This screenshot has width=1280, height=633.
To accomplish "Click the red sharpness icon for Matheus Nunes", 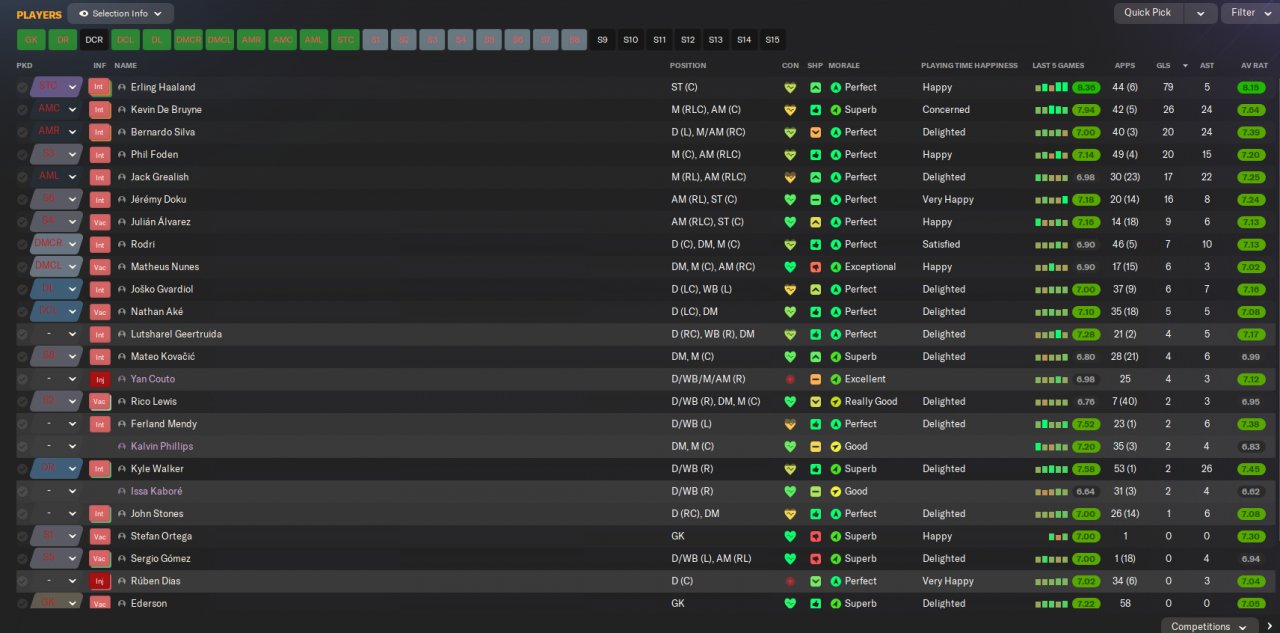I will tap(815, 267).
